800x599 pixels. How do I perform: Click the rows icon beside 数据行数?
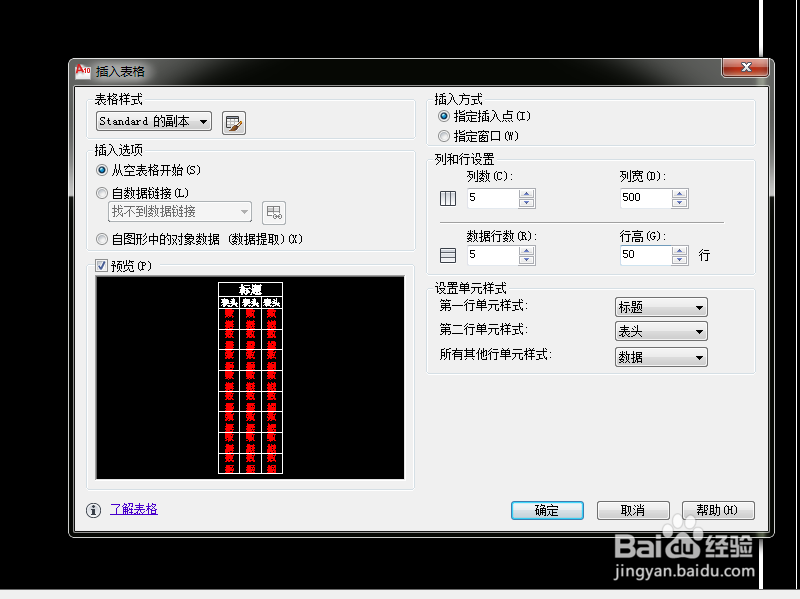(x=448, y=255)
